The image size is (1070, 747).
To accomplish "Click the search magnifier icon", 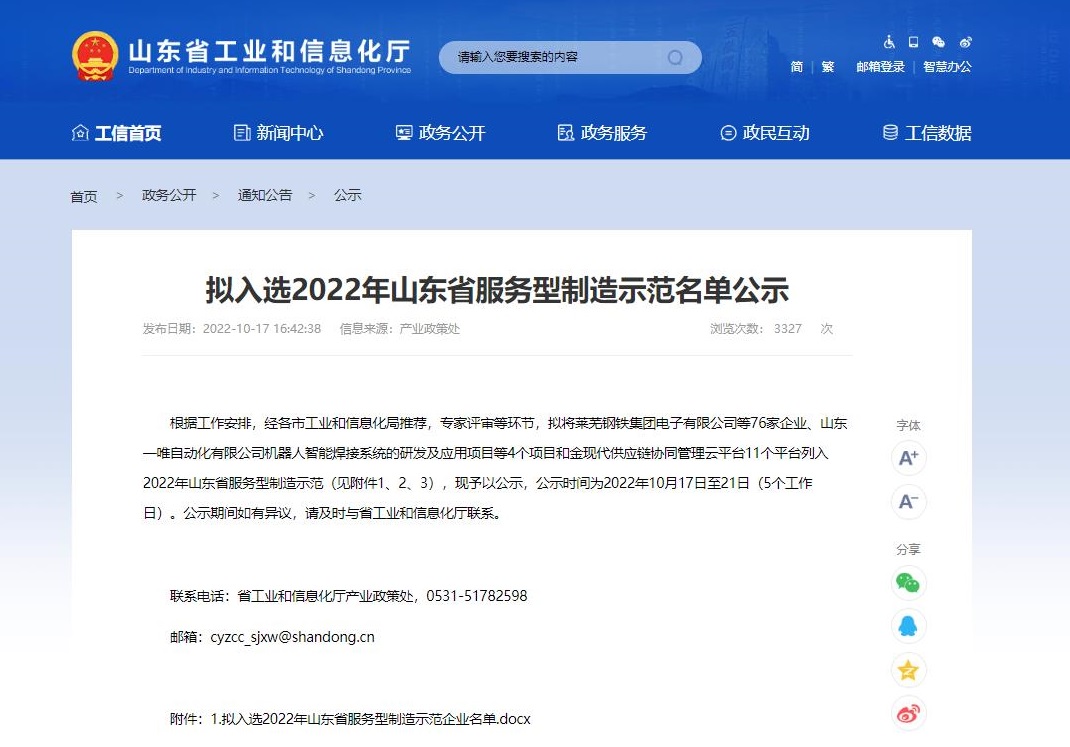I will (675, 58).
